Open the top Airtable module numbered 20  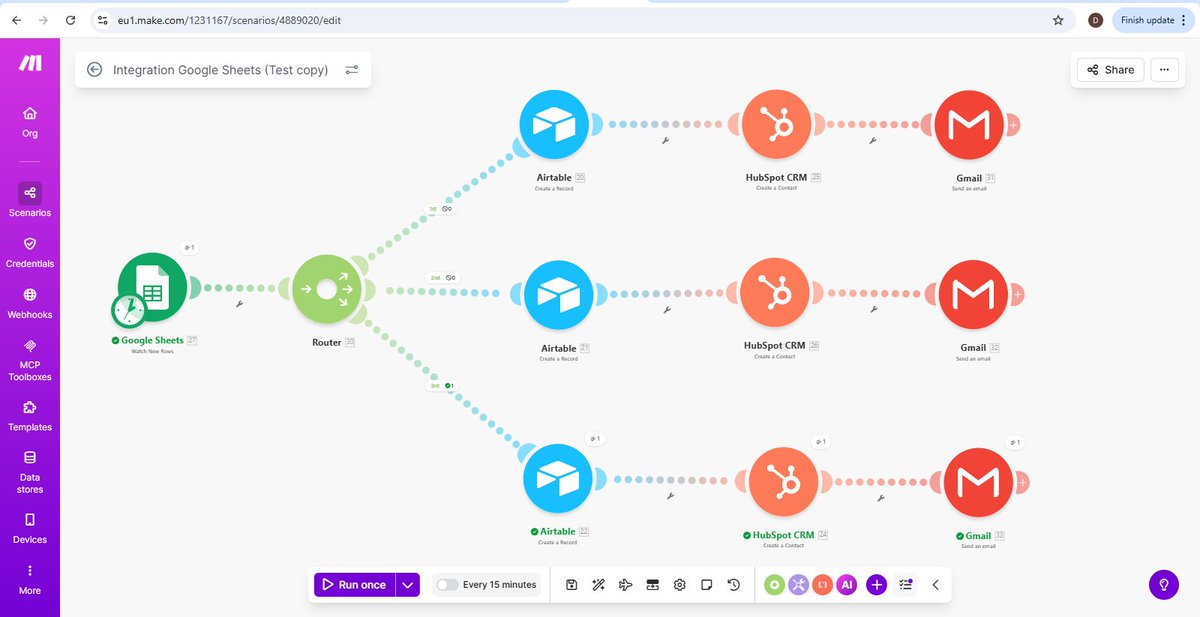[x=554, y=124]
